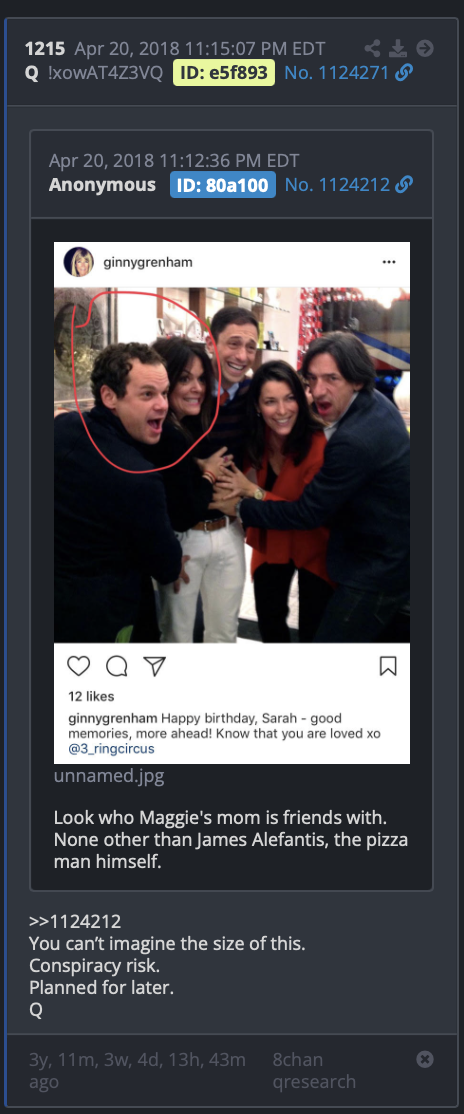Open post link No. 1124212

pyautogui.click(x=337, y=185)
